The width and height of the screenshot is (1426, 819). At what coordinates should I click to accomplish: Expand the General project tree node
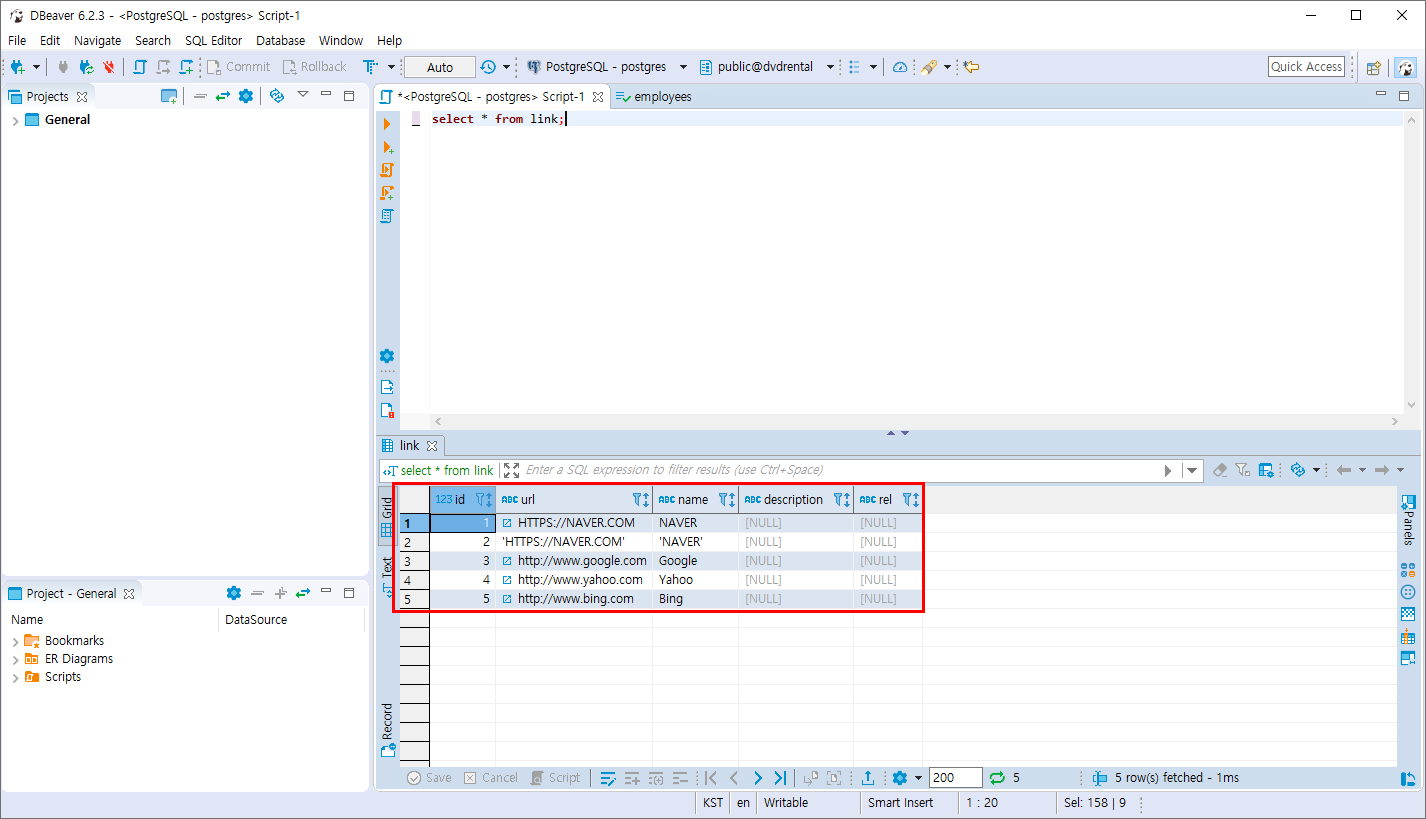pos(15,120)
